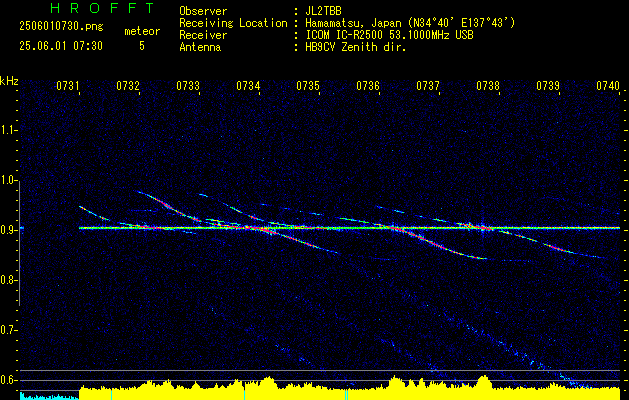
Task: Click the HROFFT title text
Action: (103, 8)
